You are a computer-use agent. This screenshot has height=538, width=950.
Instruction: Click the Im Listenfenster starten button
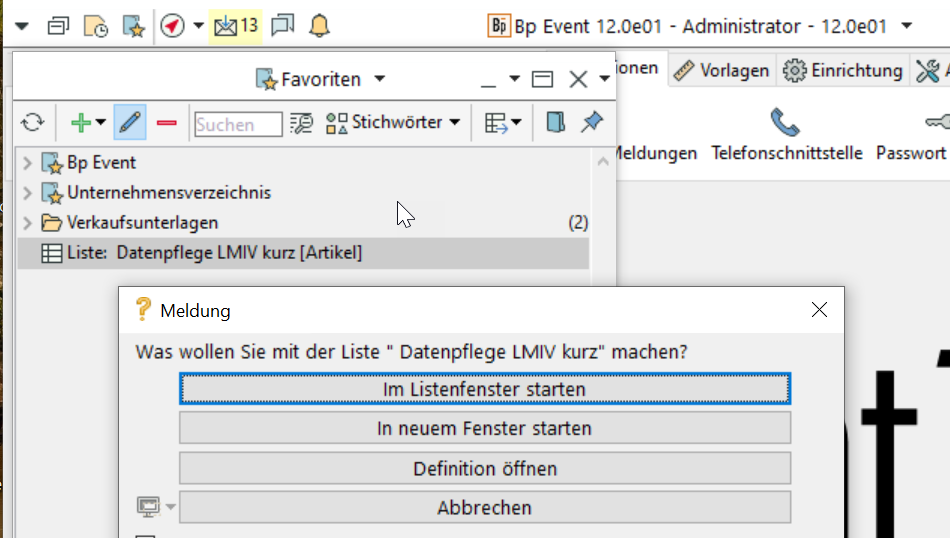tap(484, 389)
